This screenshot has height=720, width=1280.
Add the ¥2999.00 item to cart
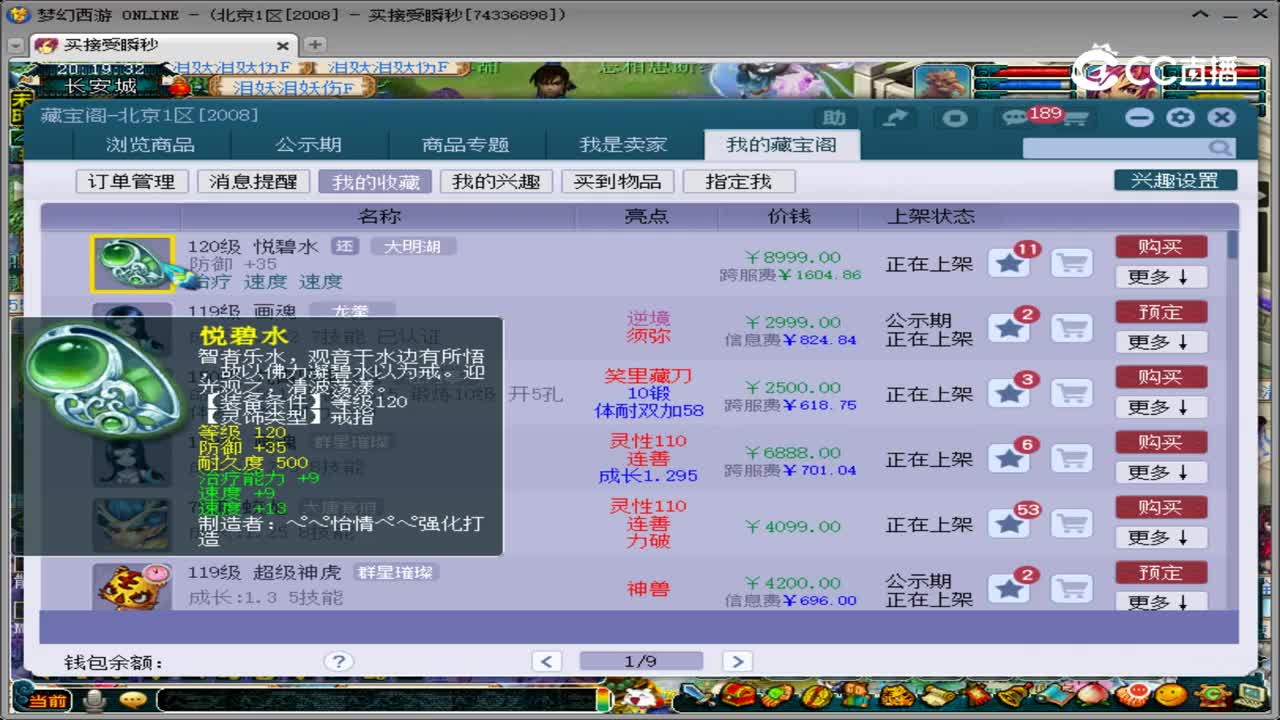tap(1072, 328)
